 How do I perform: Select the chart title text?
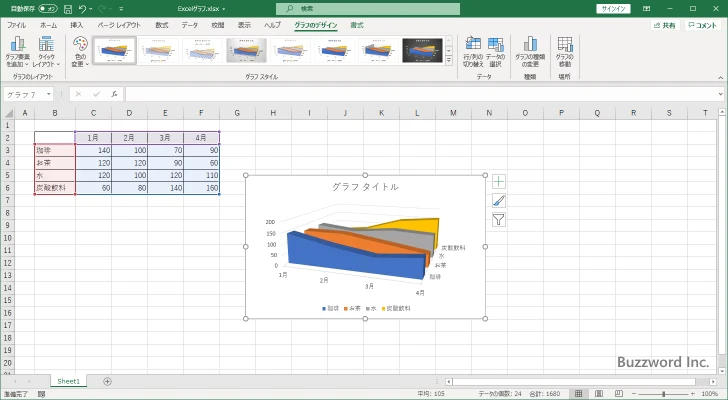click(365, 187)
